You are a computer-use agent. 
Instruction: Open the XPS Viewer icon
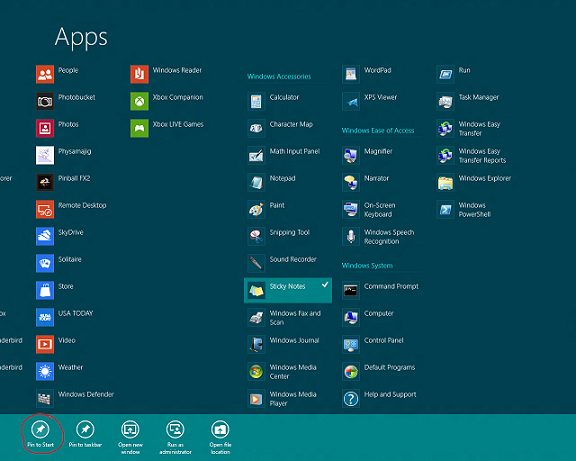(x=351, y=101)
